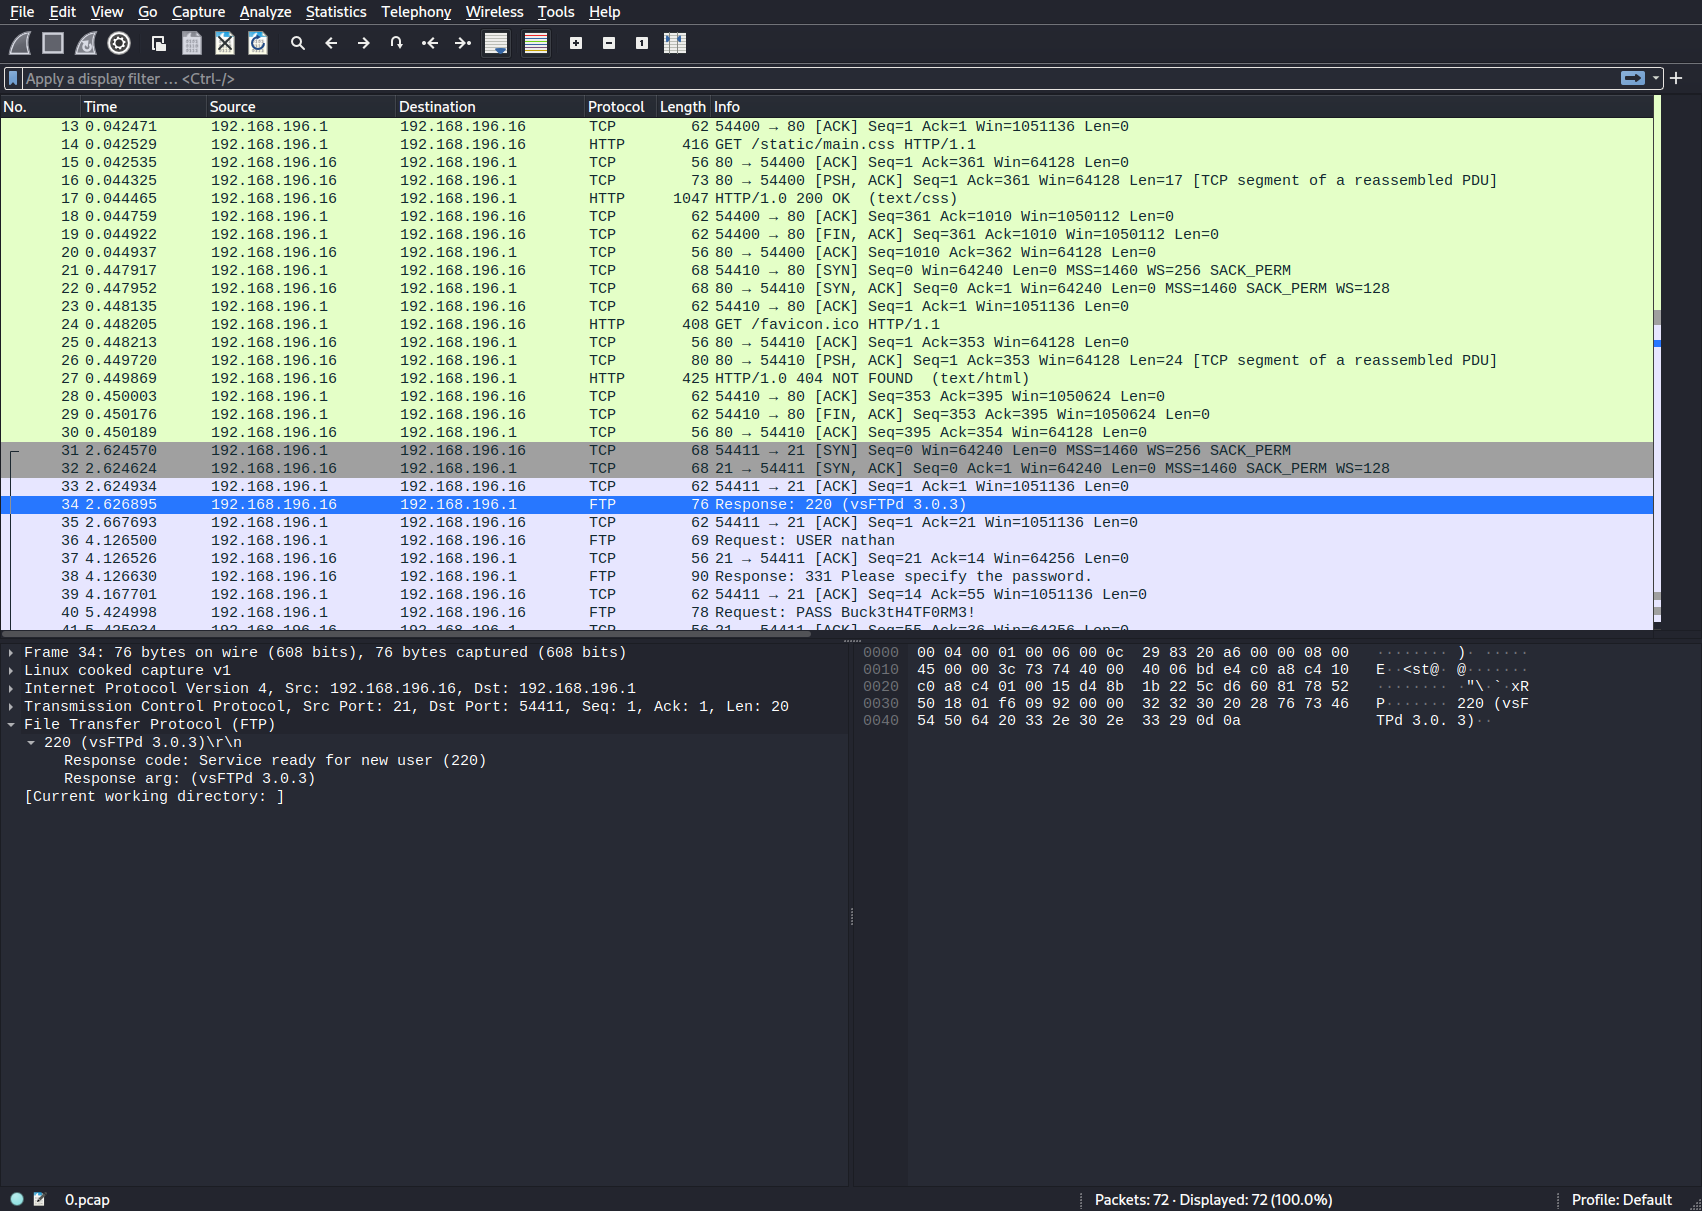
Task: Go to specified packet icon
Action: (x=397, y=43)
